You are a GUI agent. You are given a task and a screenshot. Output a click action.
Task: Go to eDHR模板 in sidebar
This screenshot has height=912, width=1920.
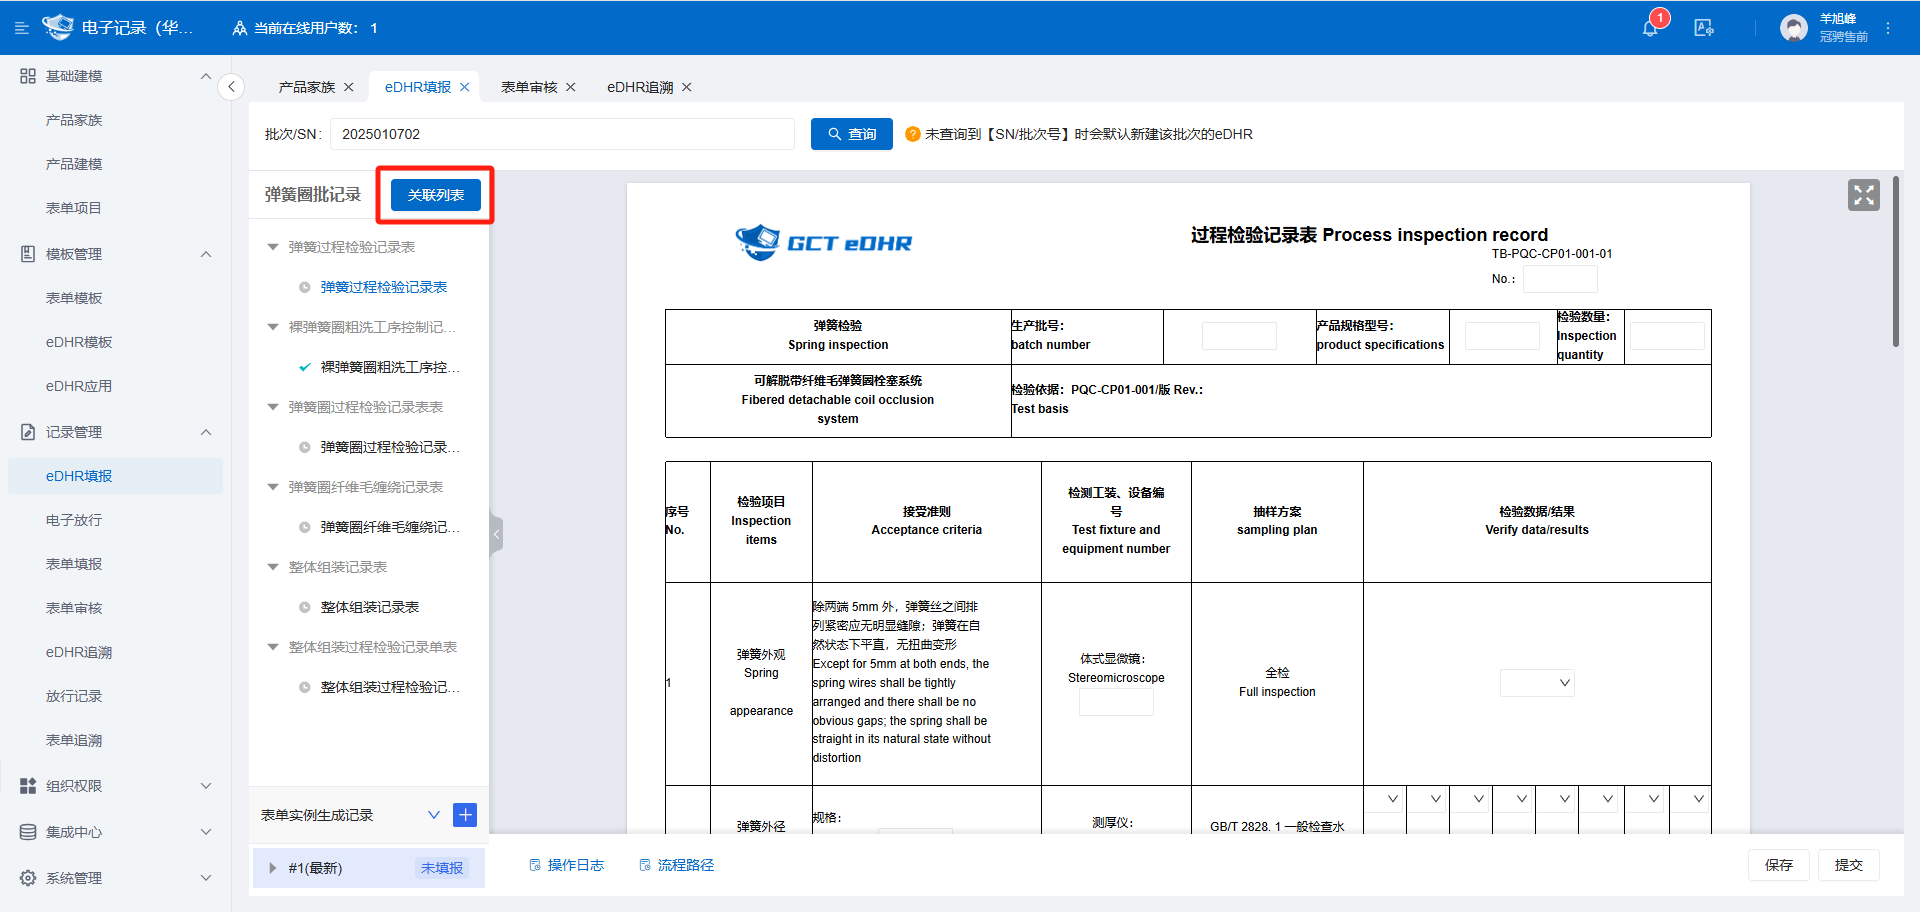(x=79, y=342)
